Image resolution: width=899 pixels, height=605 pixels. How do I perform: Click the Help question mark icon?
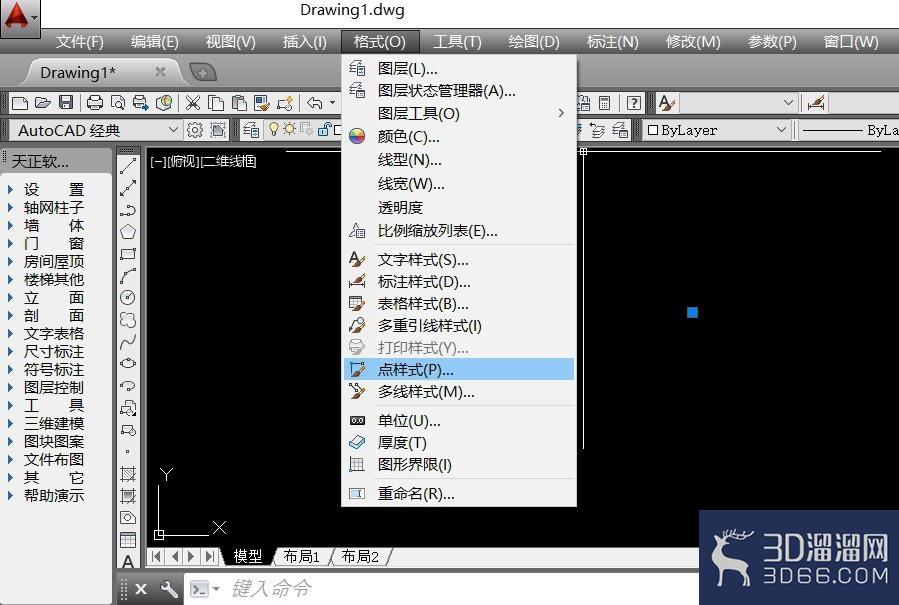point(634,103)
